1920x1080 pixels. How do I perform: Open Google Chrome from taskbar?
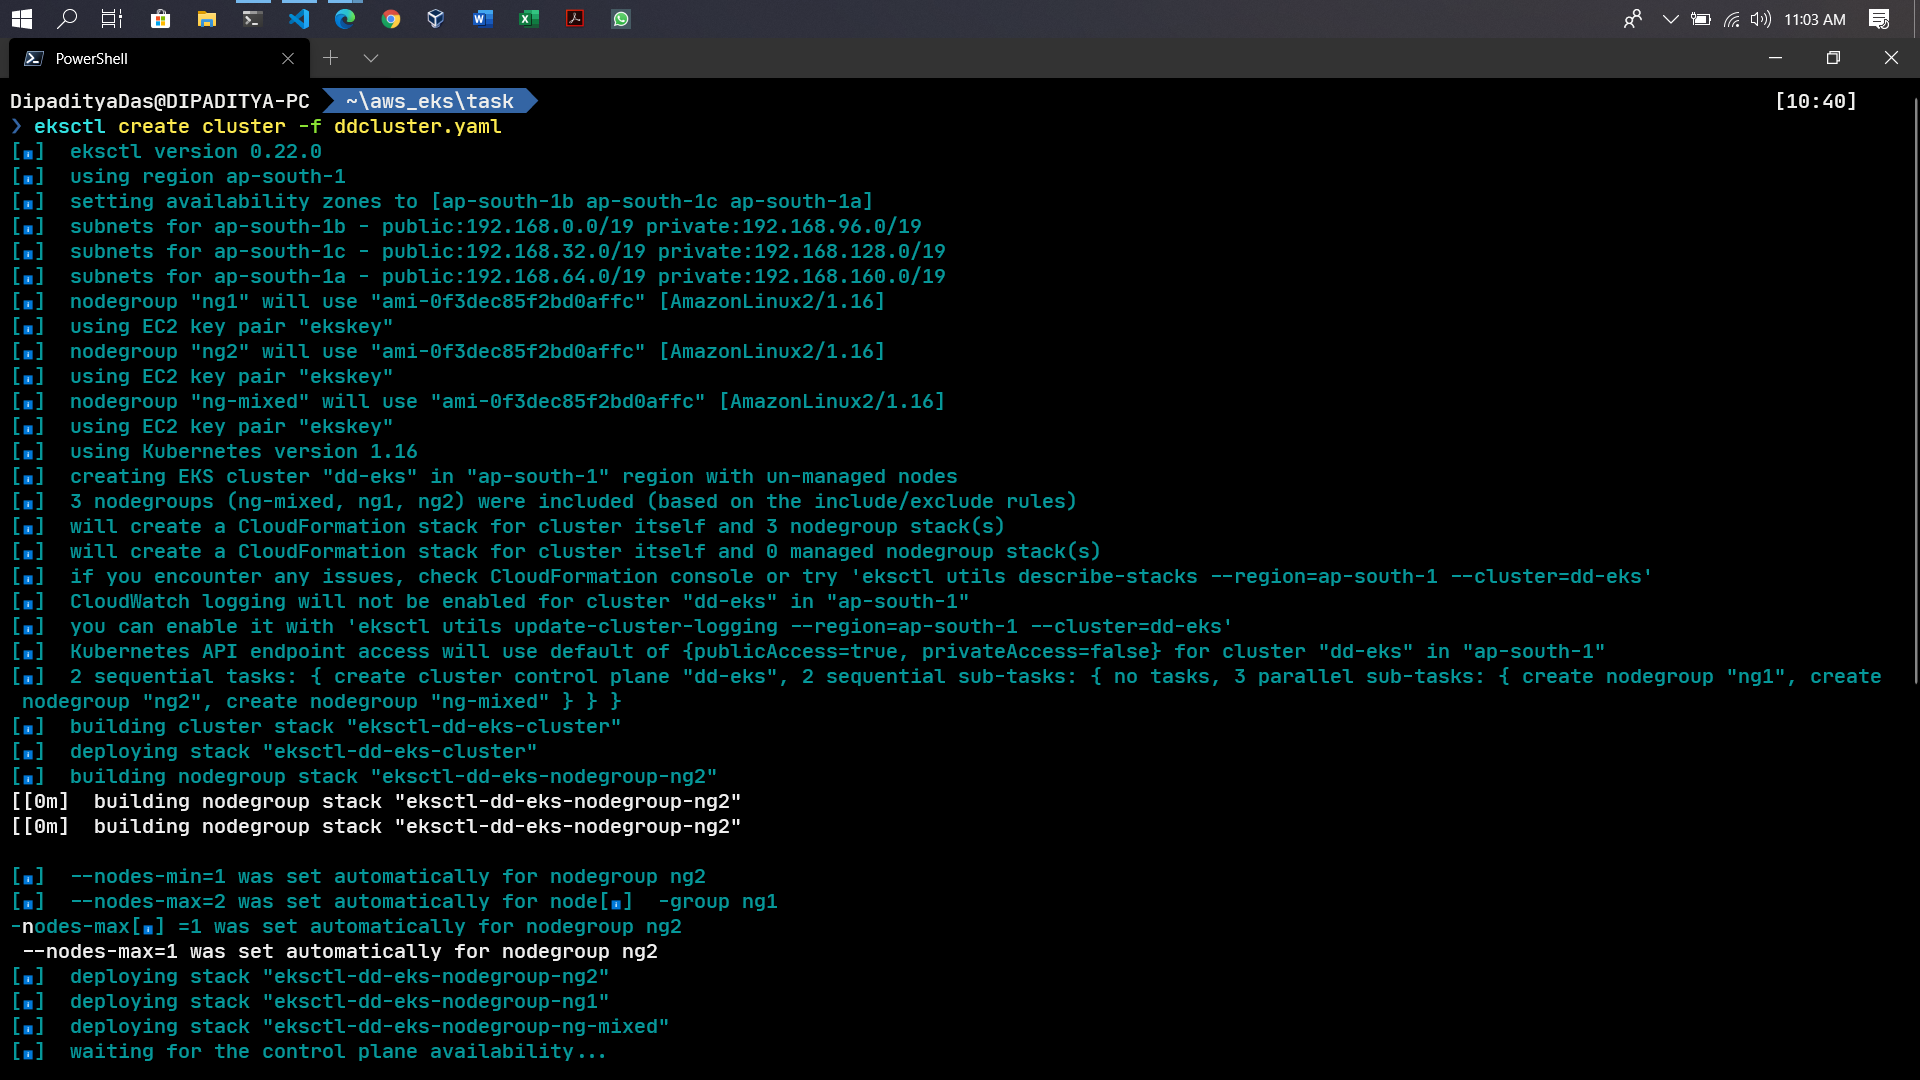[x=391, y=19]
